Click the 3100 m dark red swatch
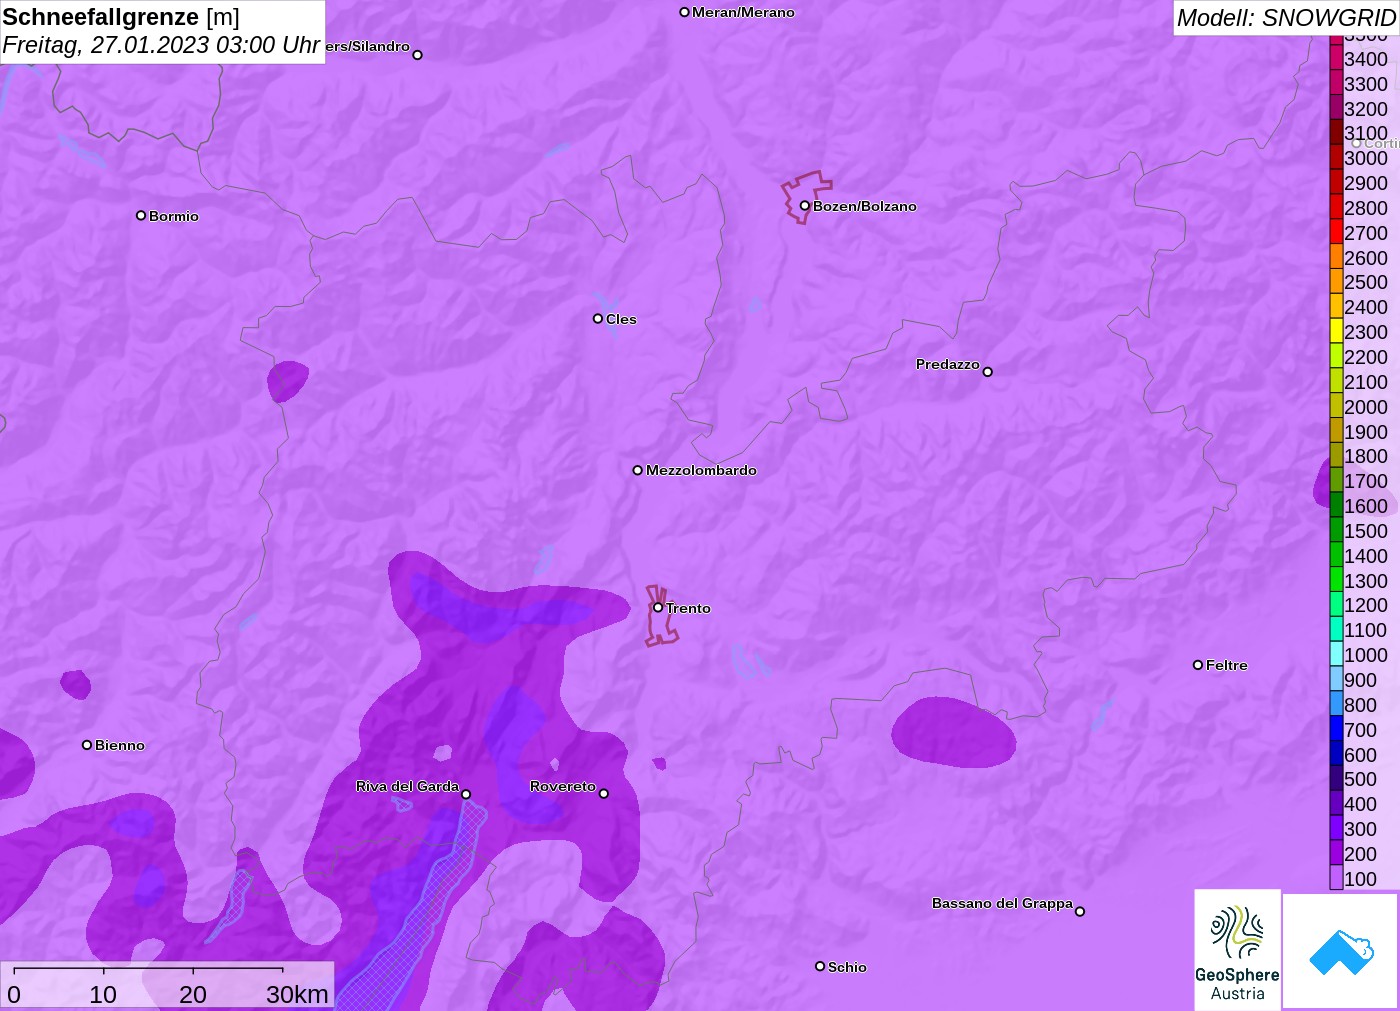Viewport: 1400px width, 1011px height. coord(1336,133)
